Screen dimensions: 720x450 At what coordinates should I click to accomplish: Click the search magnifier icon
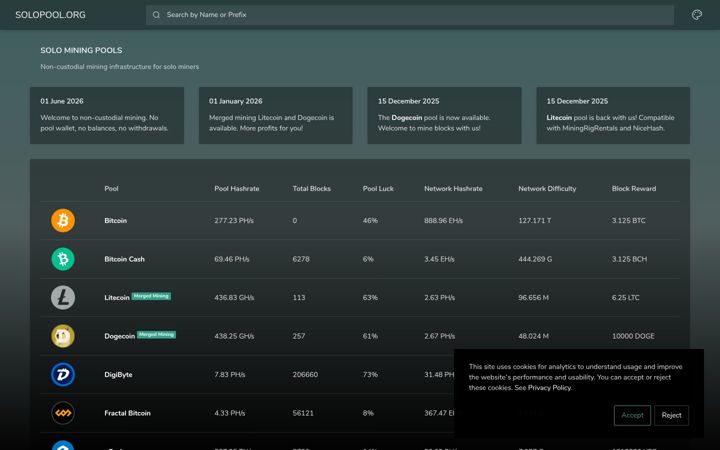(x=156, y=15)
